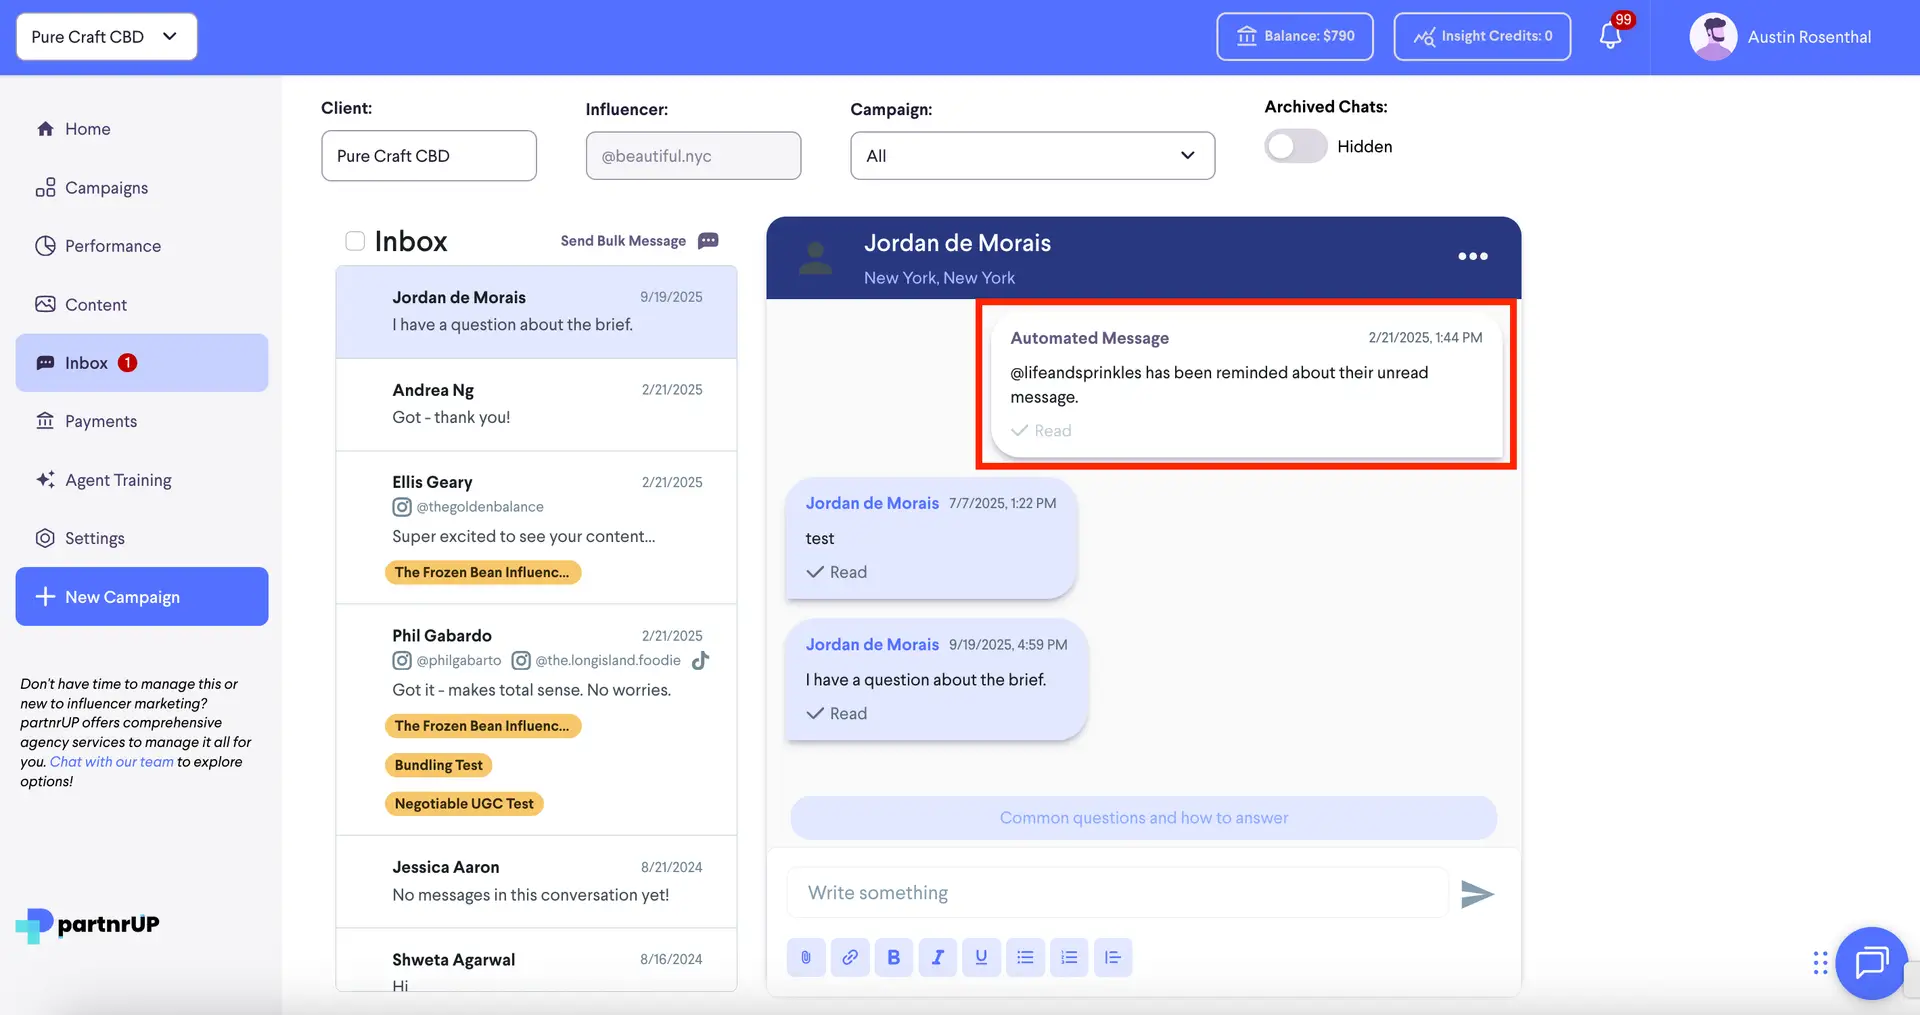The height and width of the screenshot is (1015, 1920).
Task: Toggle bold text formatting
Action: click(894, 957)
